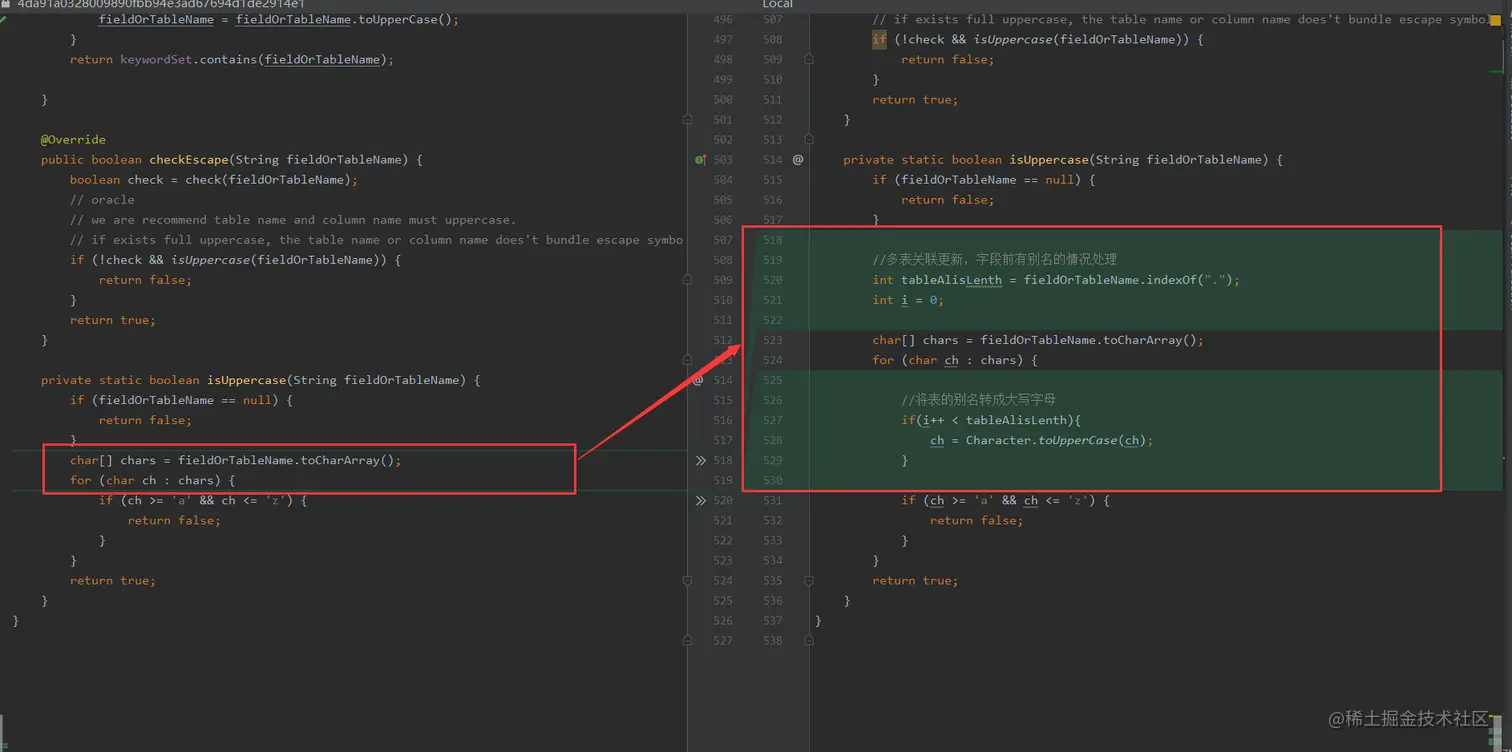Click the '@Override' annotation
The height and width of the screenshot is (752, 1512).
(x=73, y=140)
